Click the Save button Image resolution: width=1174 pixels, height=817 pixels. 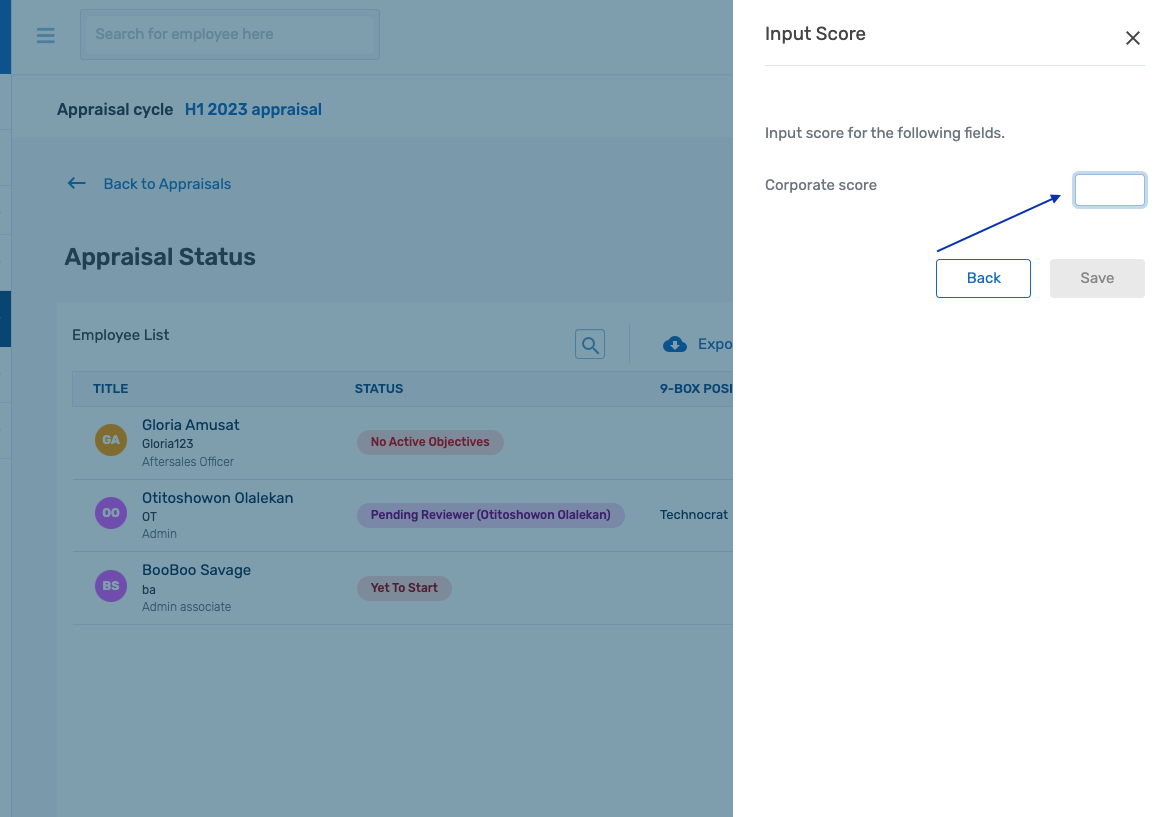1097,278
